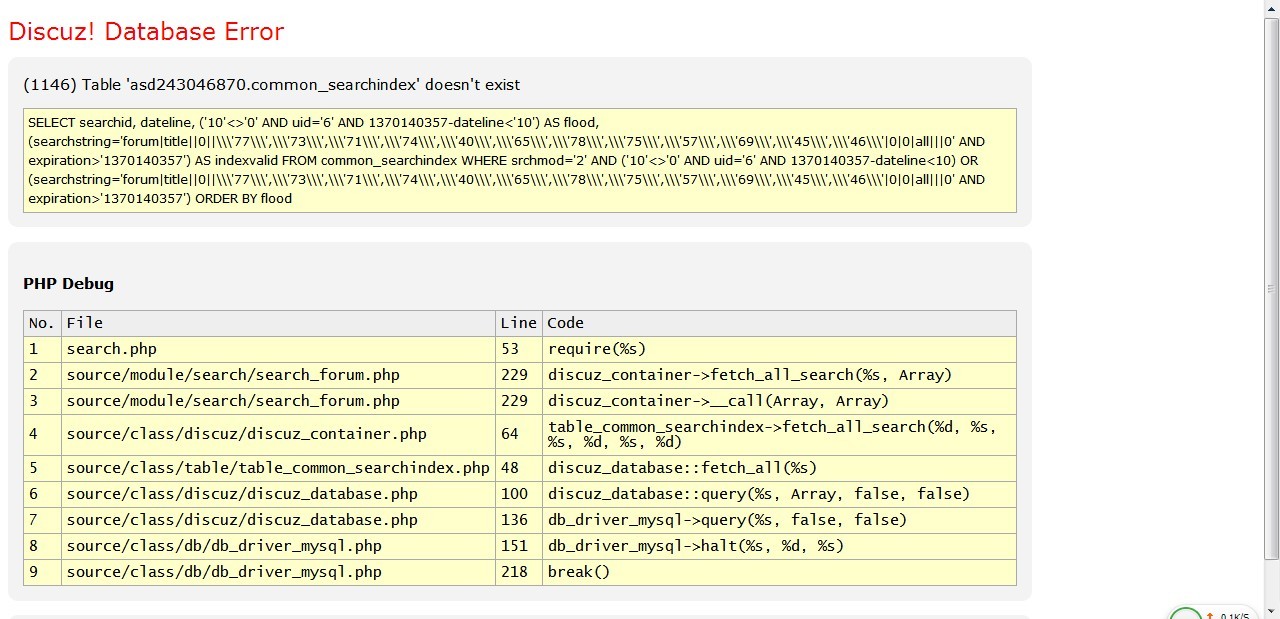
Task: Select search_forum.php file cell in row 3
Action: point(278,401)
